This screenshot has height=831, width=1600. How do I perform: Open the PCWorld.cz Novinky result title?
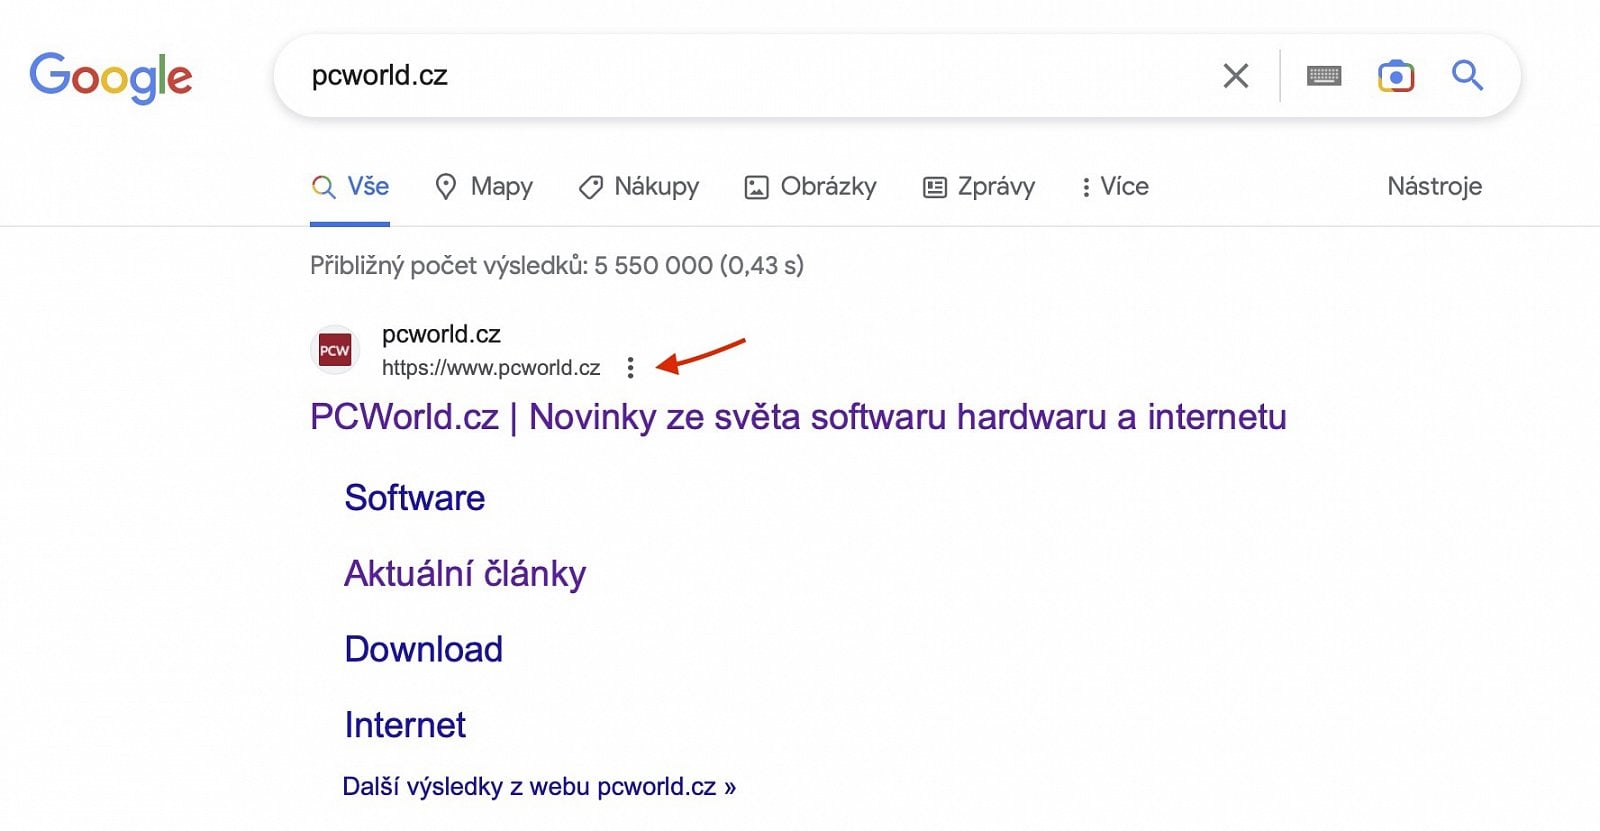(797, 417)
